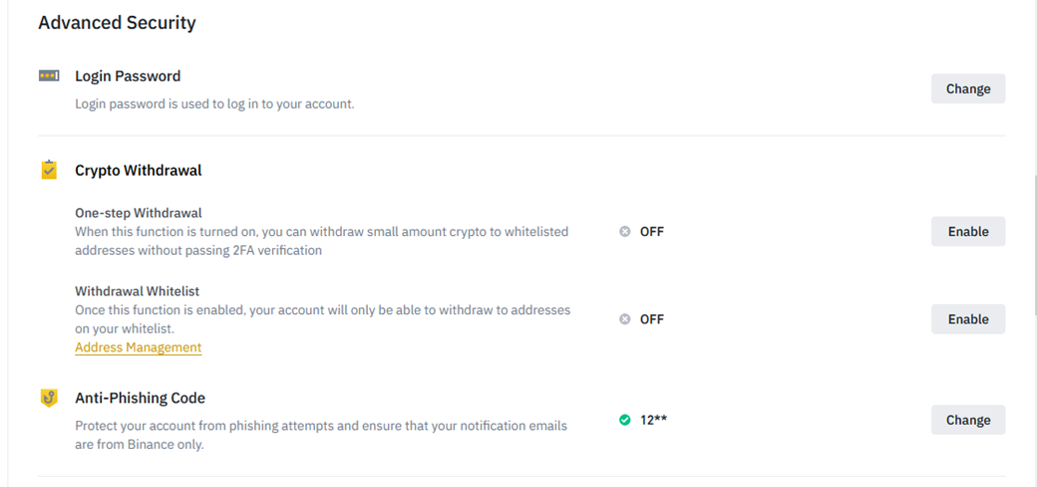The height and width of the screenshot is (487, 1037).
Task: Select the Advanced Security heading
Action: click(117, 22)
